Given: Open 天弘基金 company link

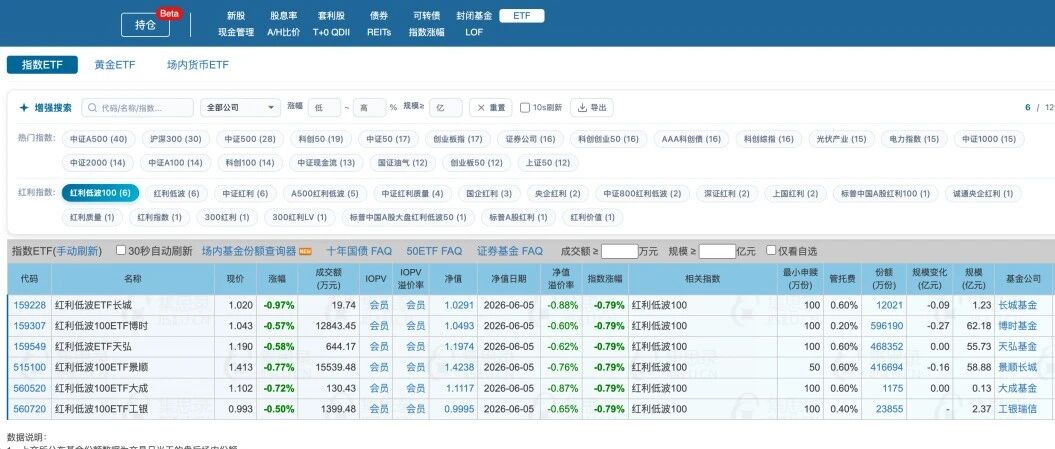Looking at the screenshot, I should click(1017, 347).
